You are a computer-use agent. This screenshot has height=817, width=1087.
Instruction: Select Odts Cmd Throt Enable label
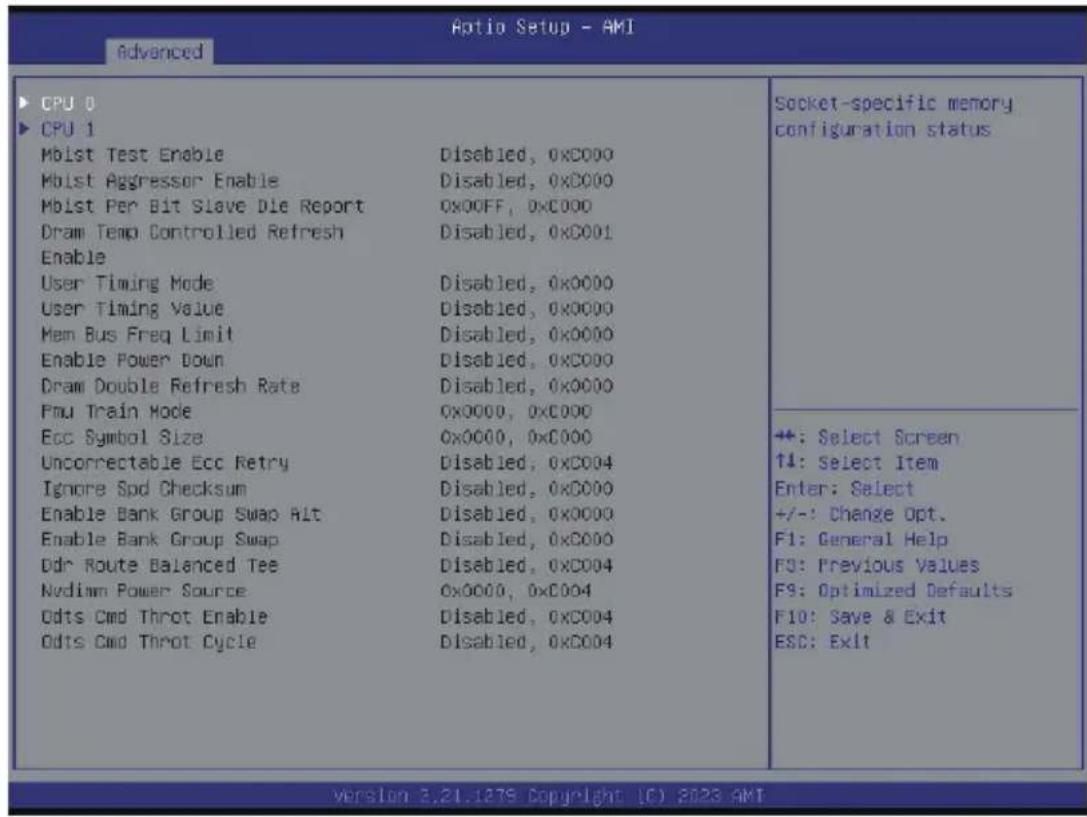click(x=154, y=616)
